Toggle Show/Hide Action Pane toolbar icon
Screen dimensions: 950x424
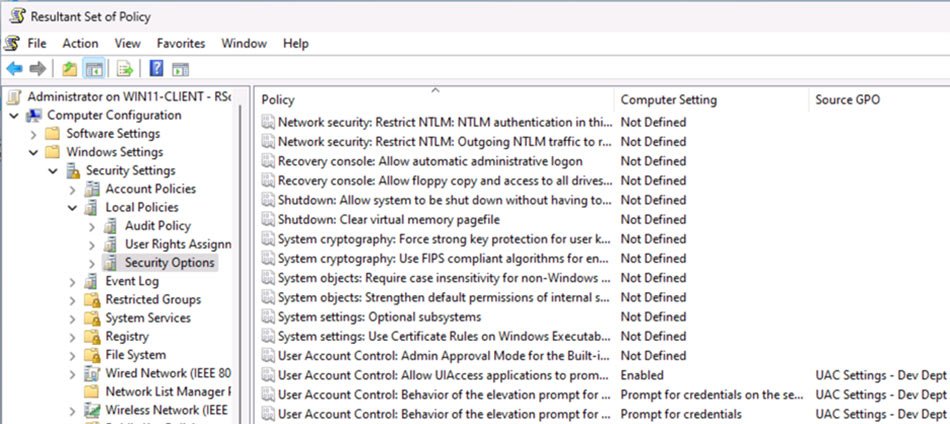coord(180,69)
